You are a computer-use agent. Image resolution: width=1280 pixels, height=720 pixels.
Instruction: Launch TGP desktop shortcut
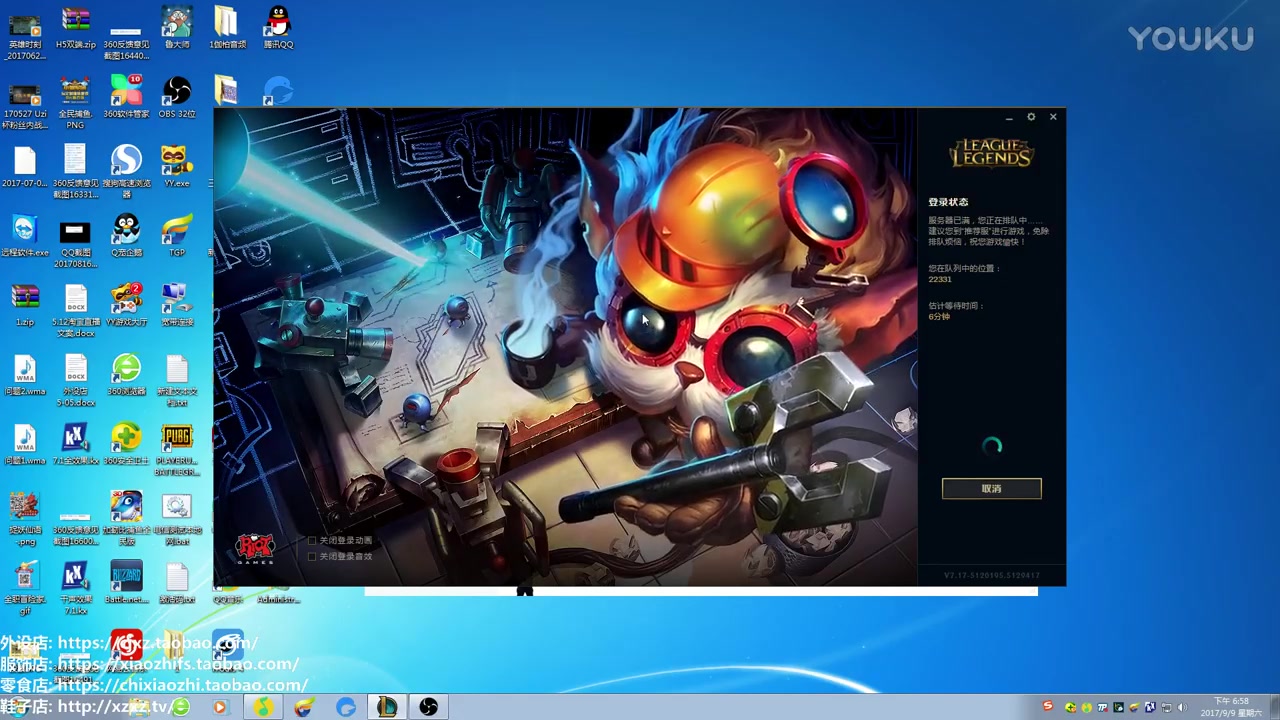click(x=177, y=236)
